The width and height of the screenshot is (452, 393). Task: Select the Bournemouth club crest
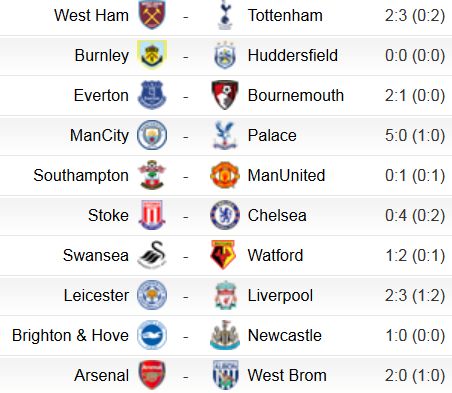(225, 95)
